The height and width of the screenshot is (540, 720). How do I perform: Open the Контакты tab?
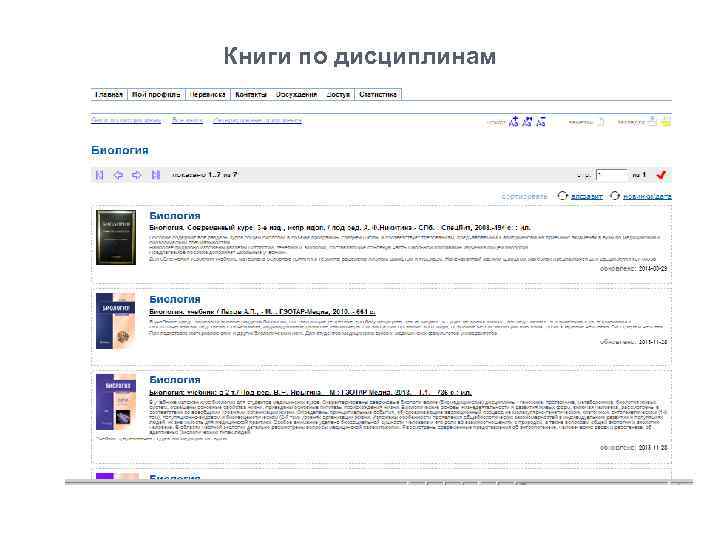pyautogui.click(x=251, y=94)
